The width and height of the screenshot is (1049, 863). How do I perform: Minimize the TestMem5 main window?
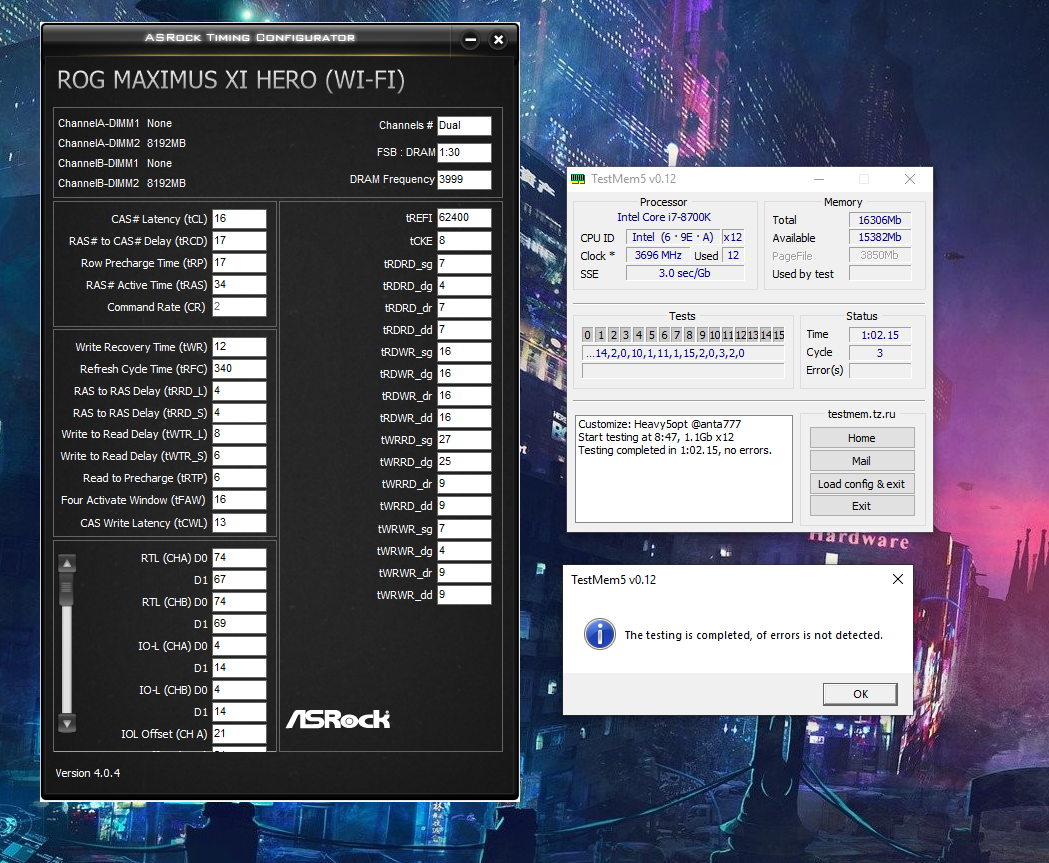click(819, 179)
